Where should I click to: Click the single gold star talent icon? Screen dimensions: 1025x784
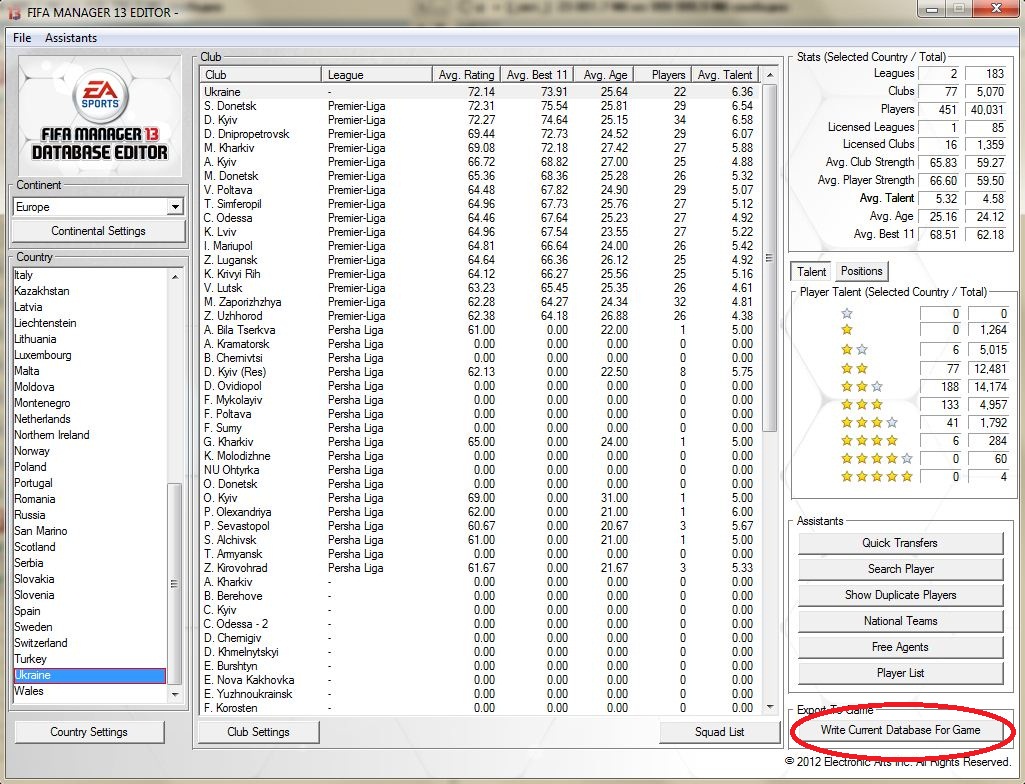pyautogui.click(x=847, y=331)
